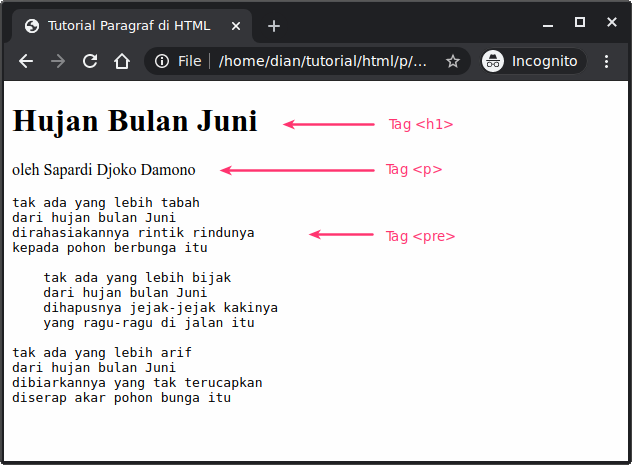Open the Chrome three-dot menu

coord(607,61)
